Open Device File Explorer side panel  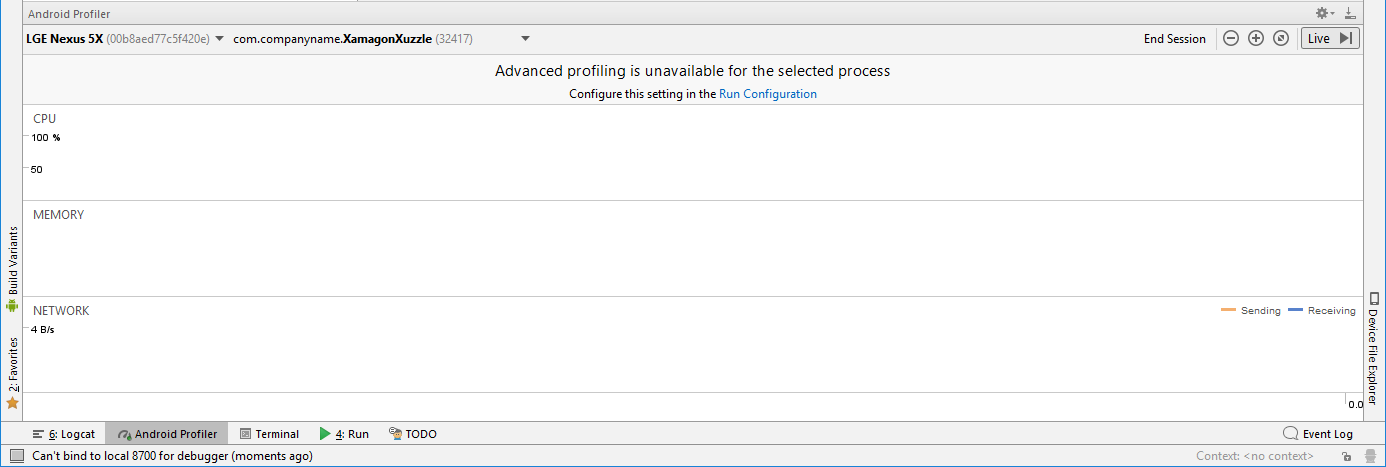click(1373, 348)
